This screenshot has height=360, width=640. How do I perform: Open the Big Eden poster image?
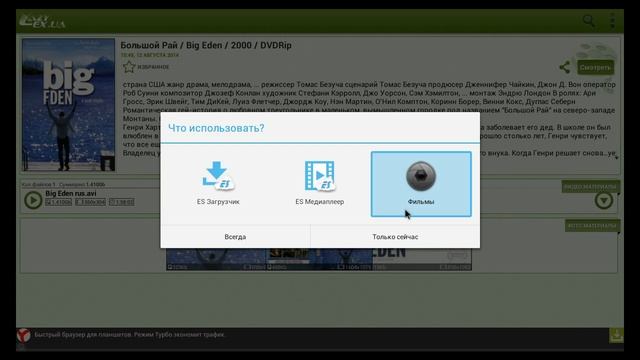[69, 105]
